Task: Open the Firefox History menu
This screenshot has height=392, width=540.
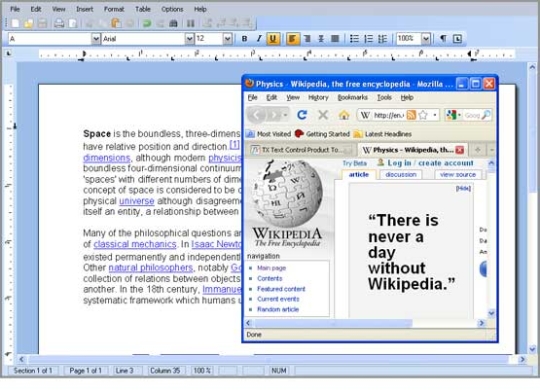Action: click(x=318, y=97)
